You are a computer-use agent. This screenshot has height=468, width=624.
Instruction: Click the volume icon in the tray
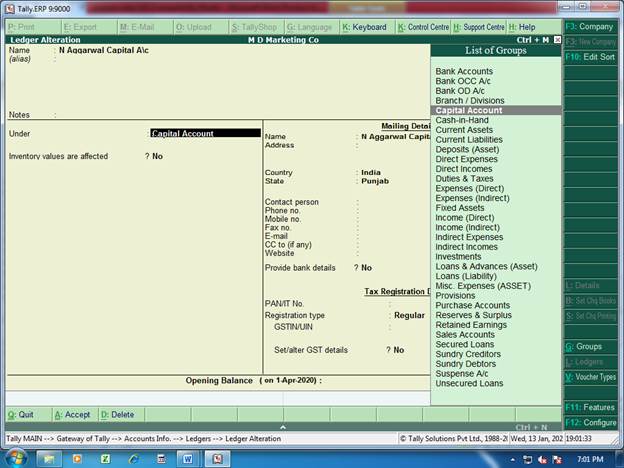(542, 460)
